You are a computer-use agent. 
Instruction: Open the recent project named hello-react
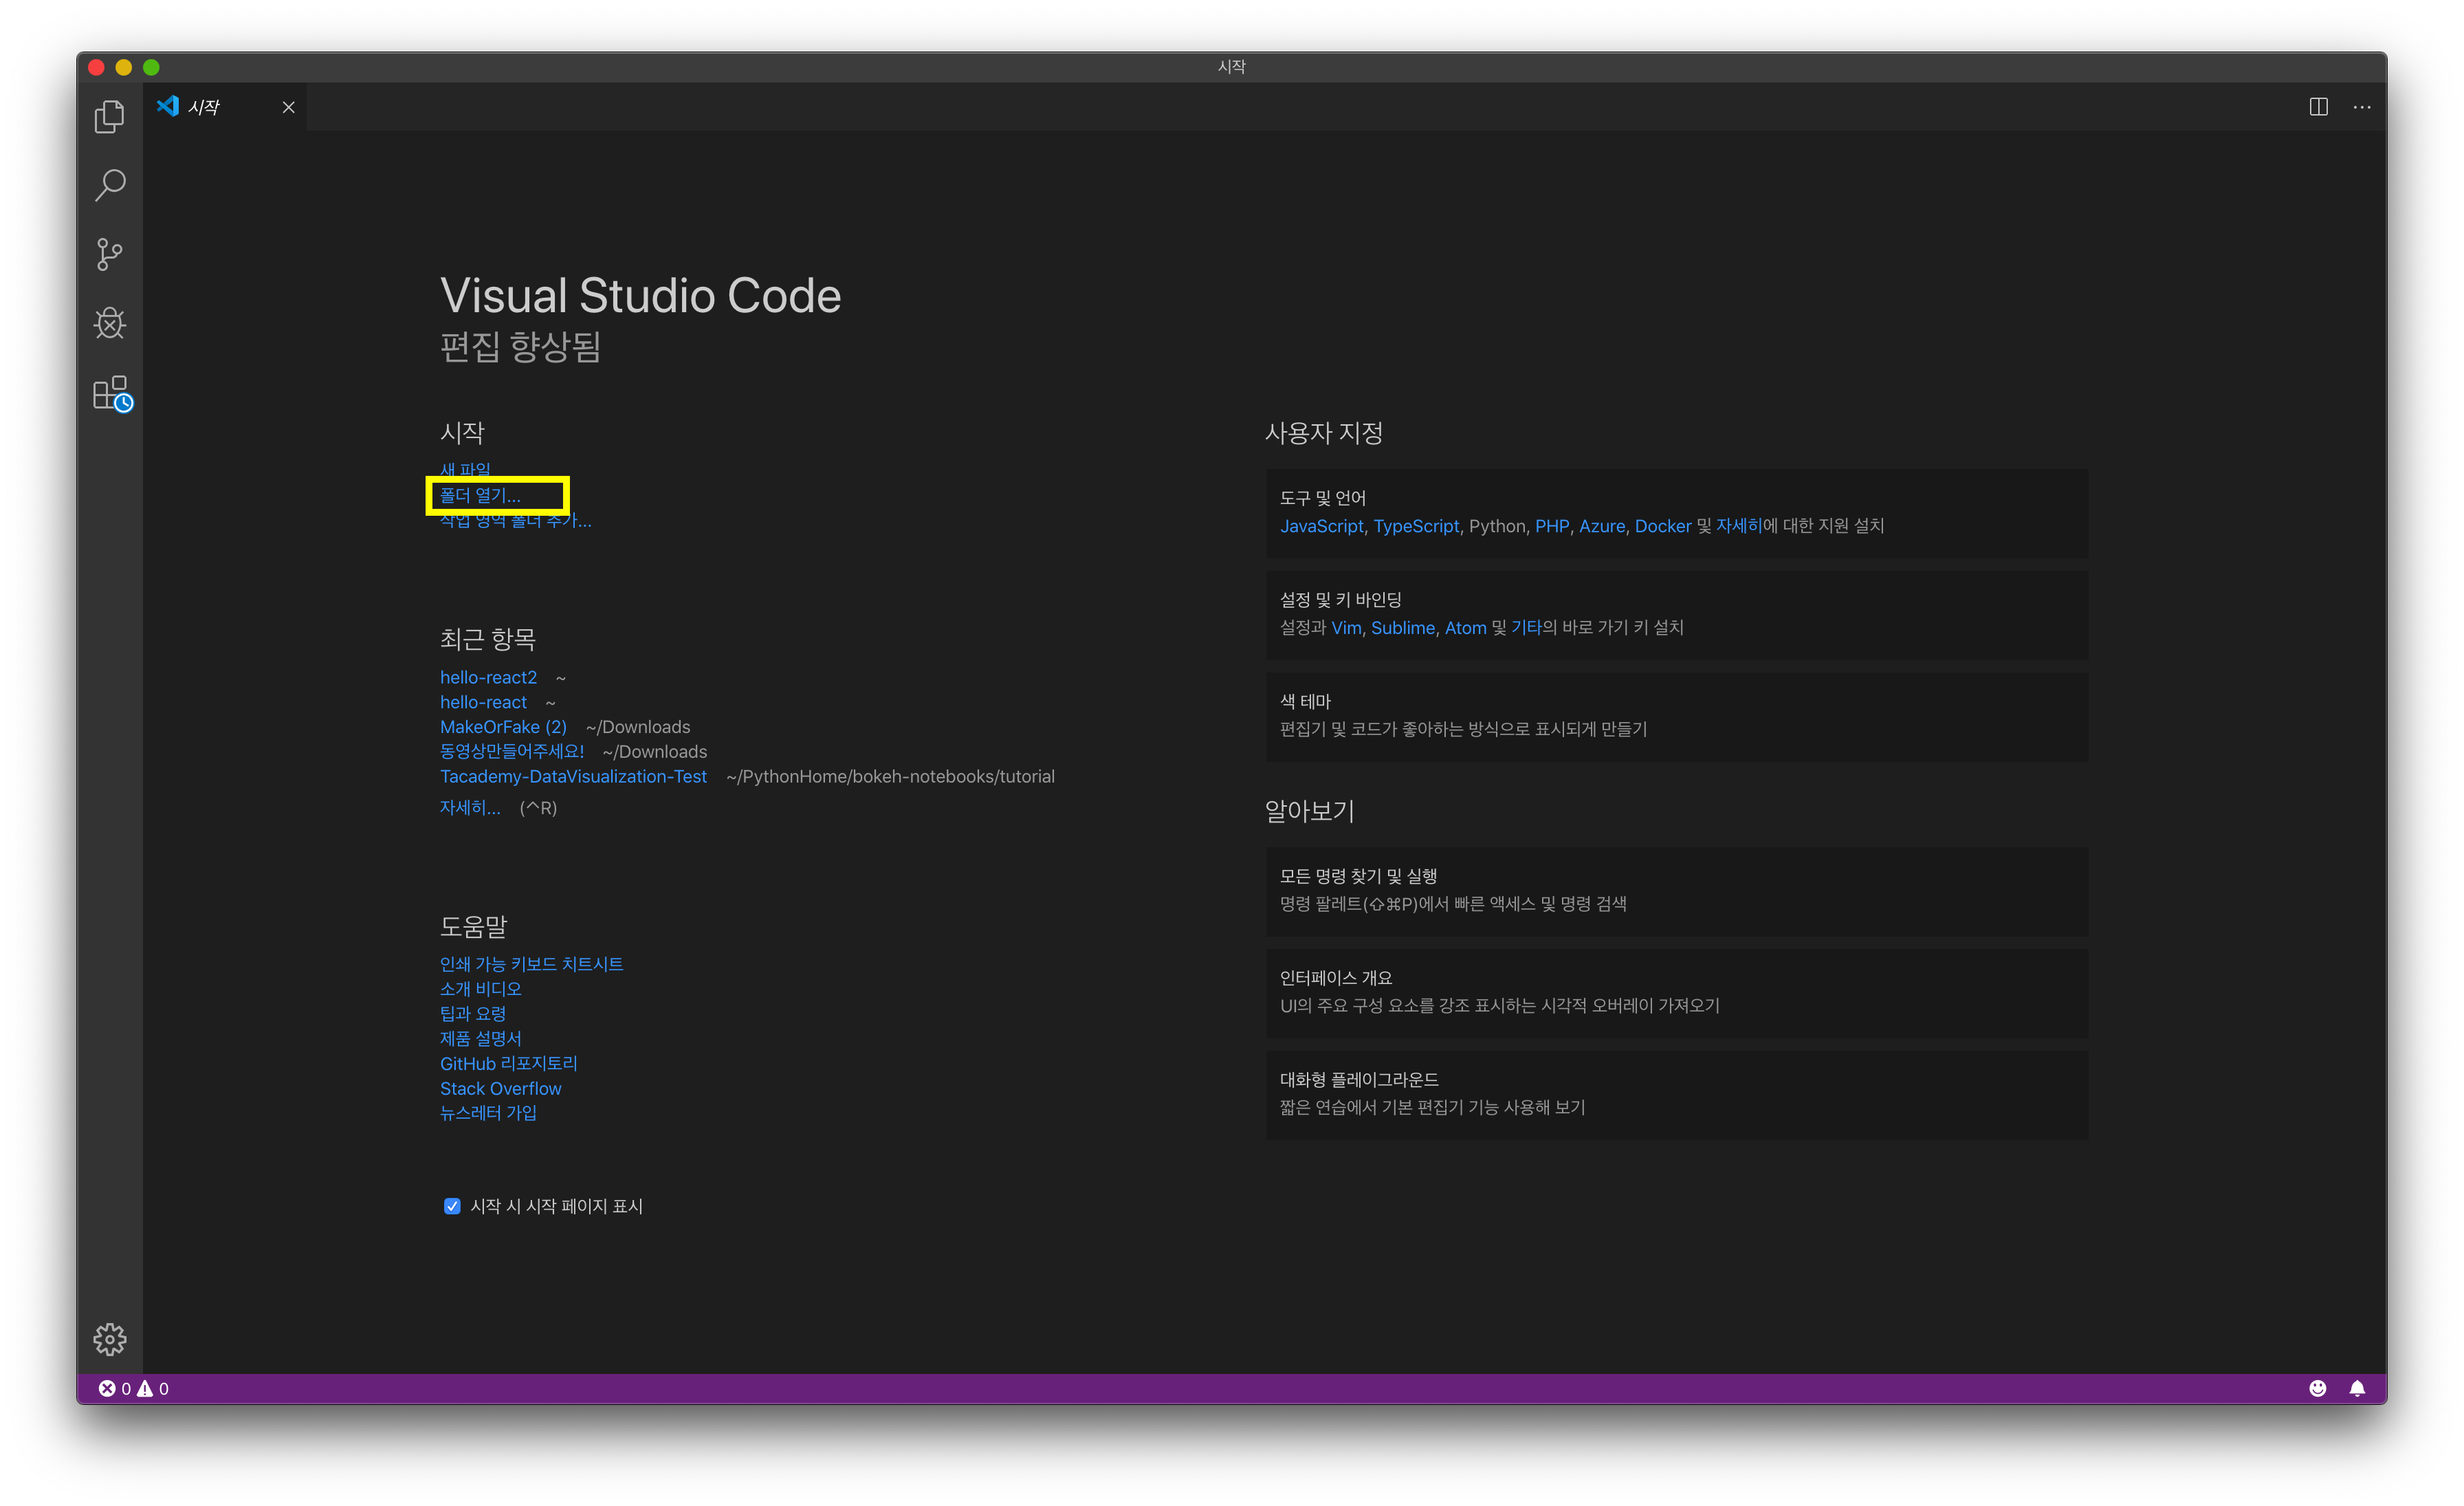[483, 702]
